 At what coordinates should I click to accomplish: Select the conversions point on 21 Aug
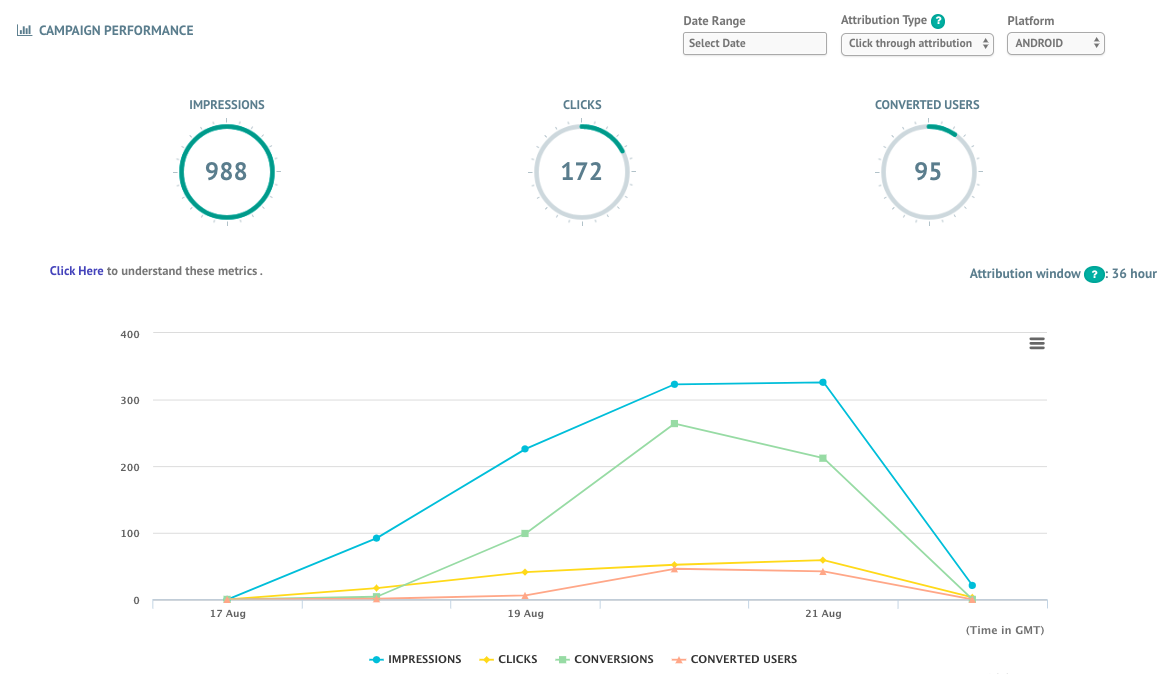coord(823,458)
